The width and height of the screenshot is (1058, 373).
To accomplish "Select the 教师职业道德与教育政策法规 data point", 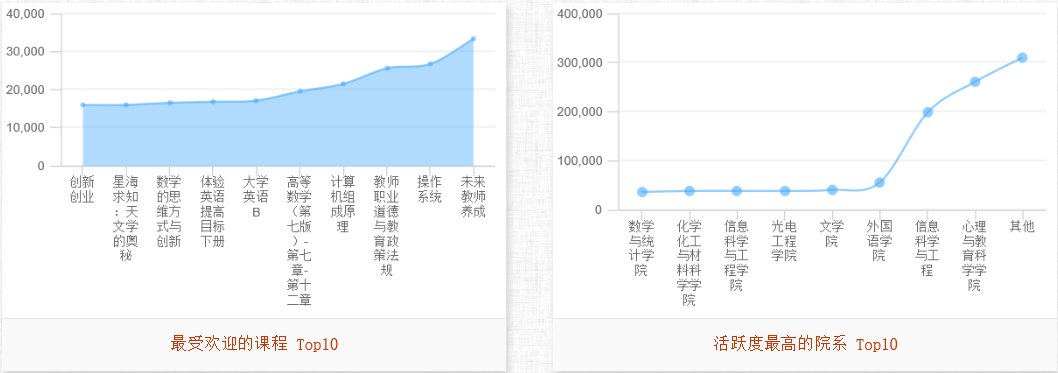I will point(387,68).
